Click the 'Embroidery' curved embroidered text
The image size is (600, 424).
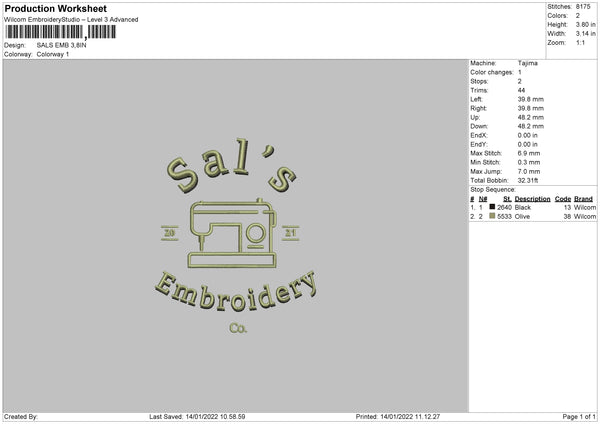(236, 291)
